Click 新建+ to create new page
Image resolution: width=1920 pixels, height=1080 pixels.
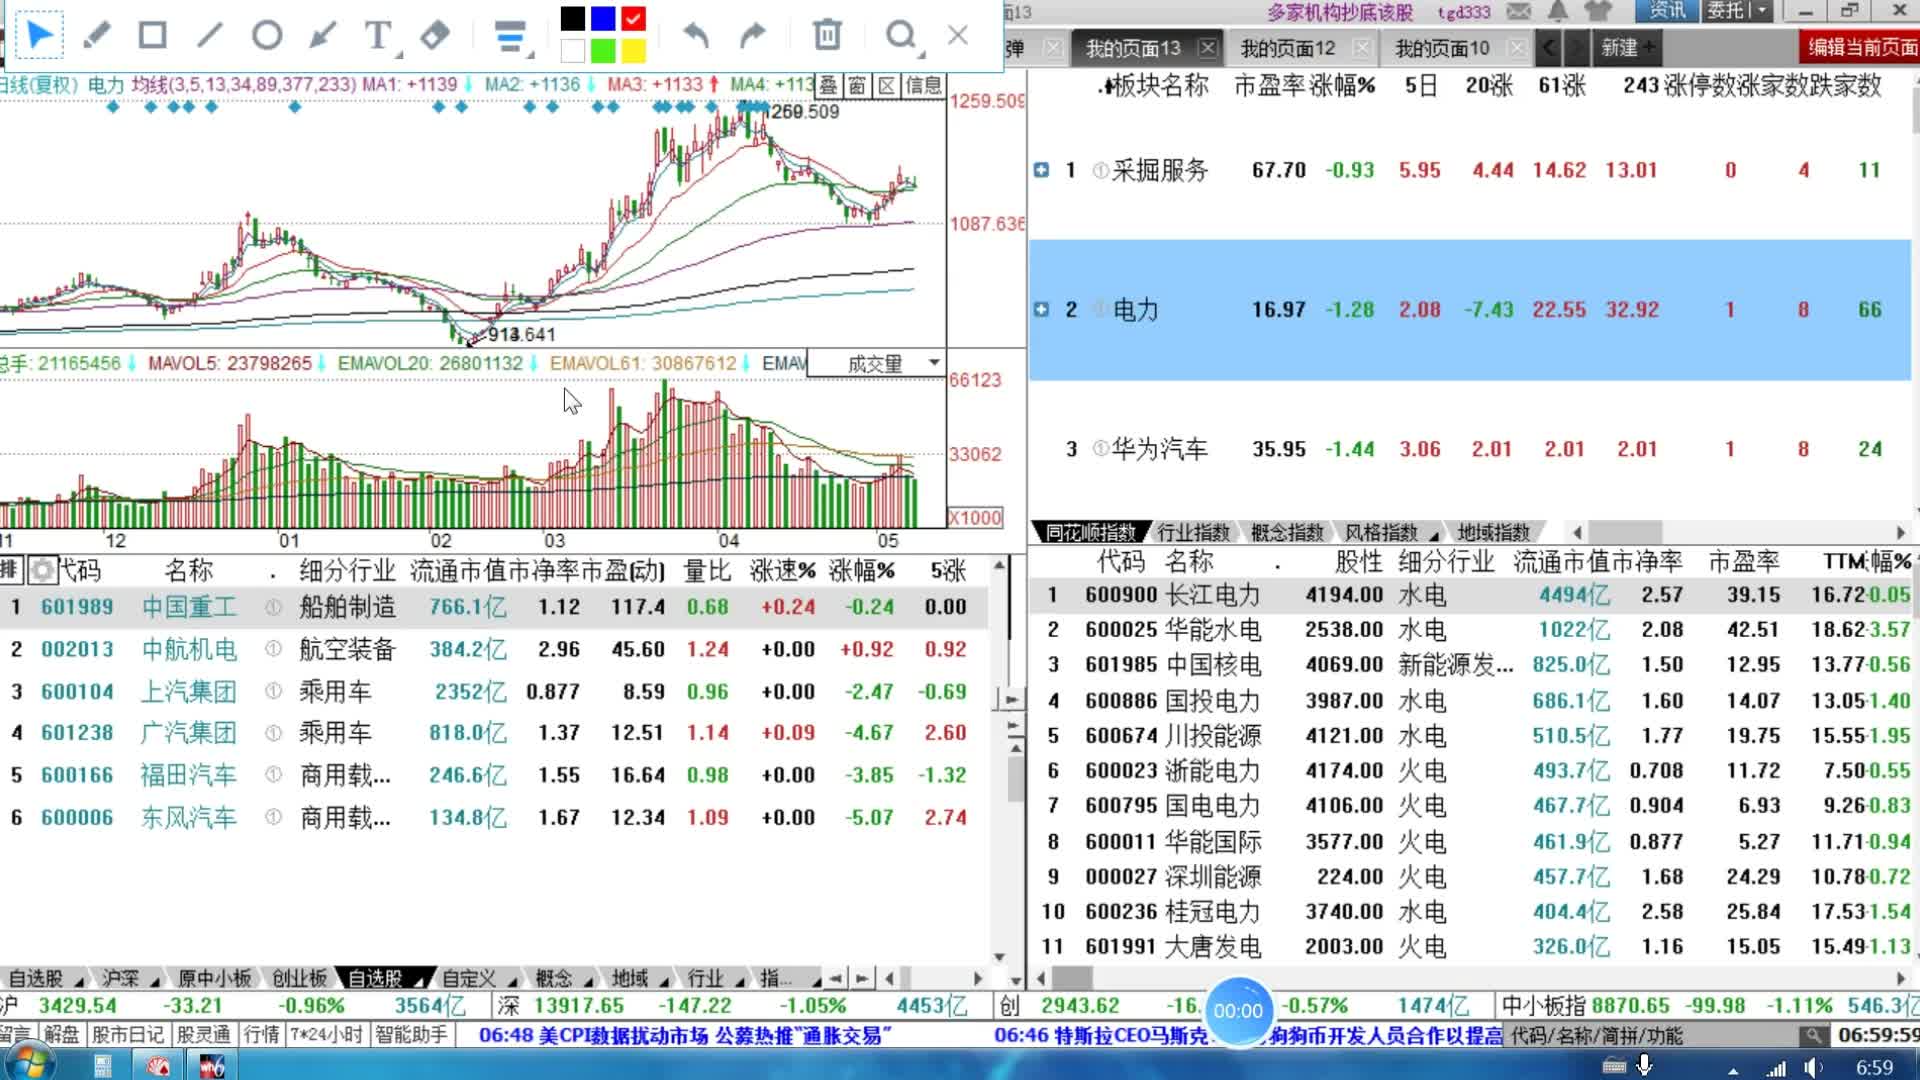pyautogui.click(x=1627, y=48)
